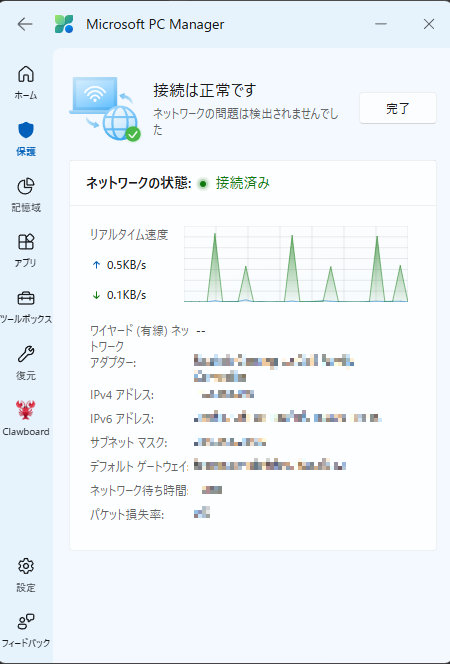Close the PC Manager window
This screenshot has height=664, width=450.
tap(429, 24)
